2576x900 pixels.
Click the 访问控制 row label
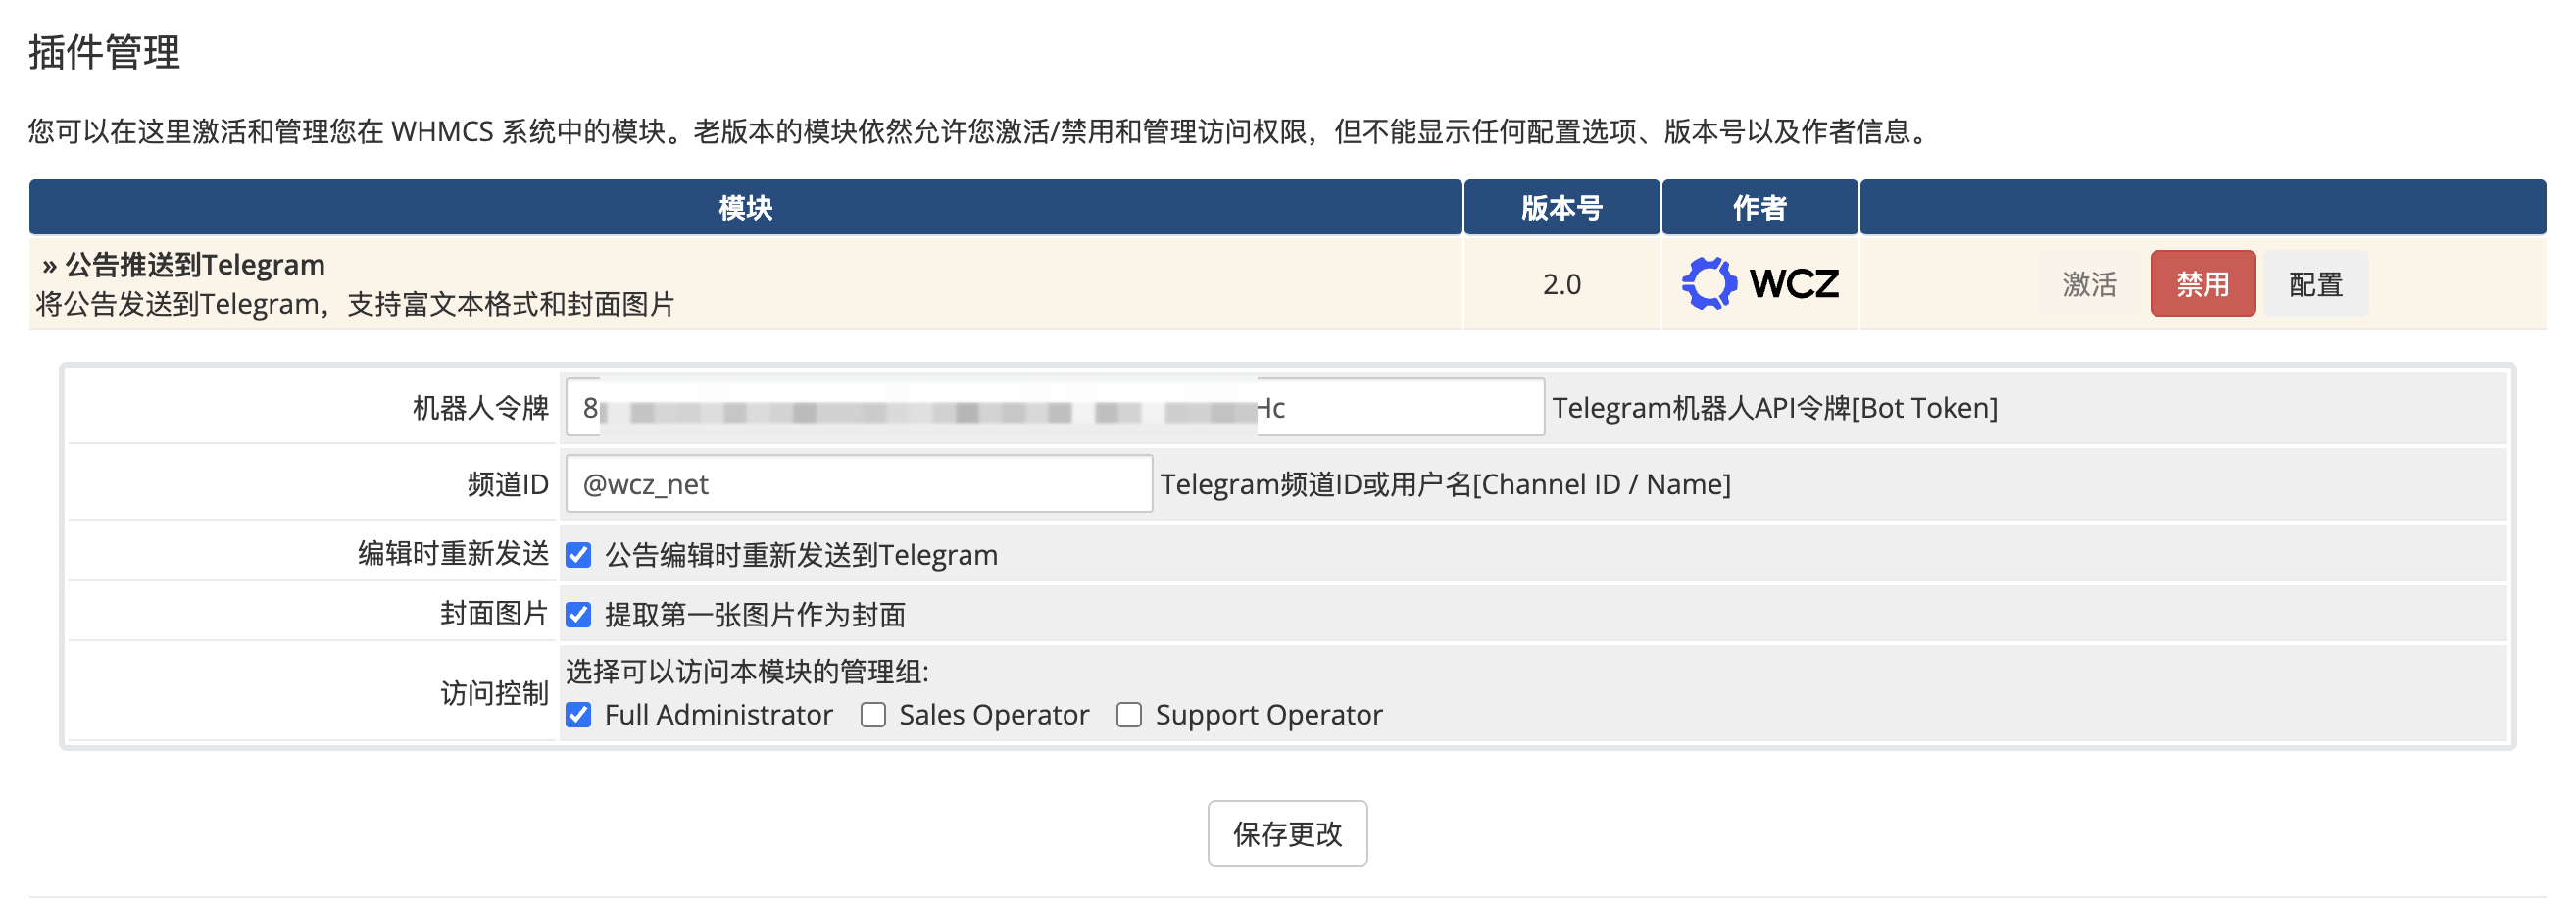click(494, 693)
